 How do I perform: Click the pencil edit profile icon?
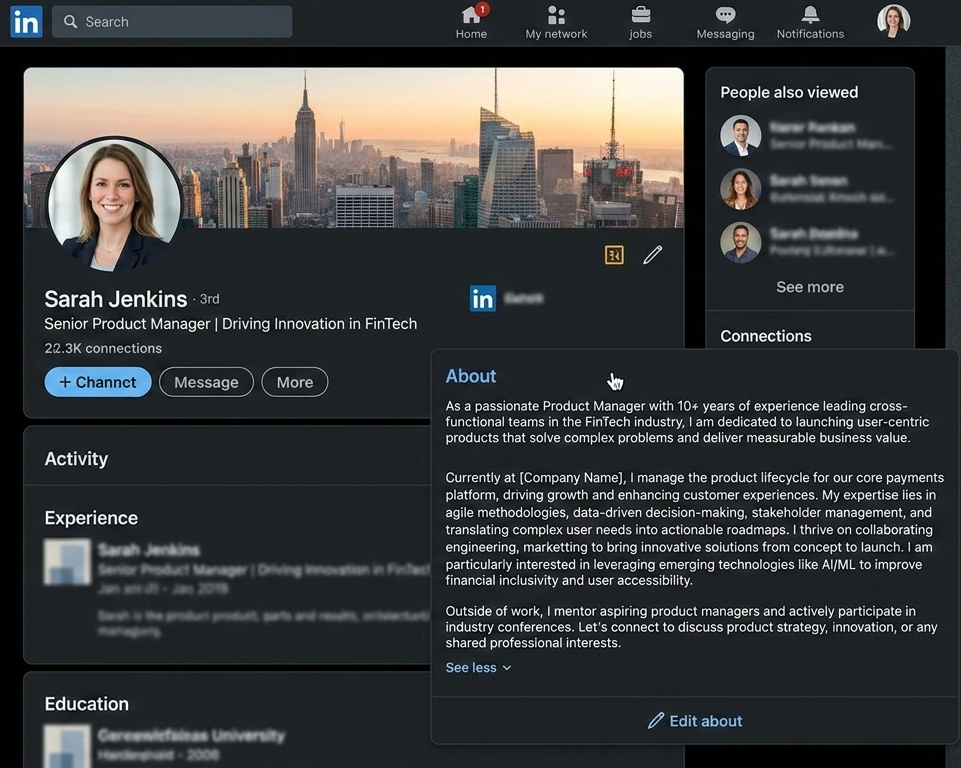tap(652, 256)
